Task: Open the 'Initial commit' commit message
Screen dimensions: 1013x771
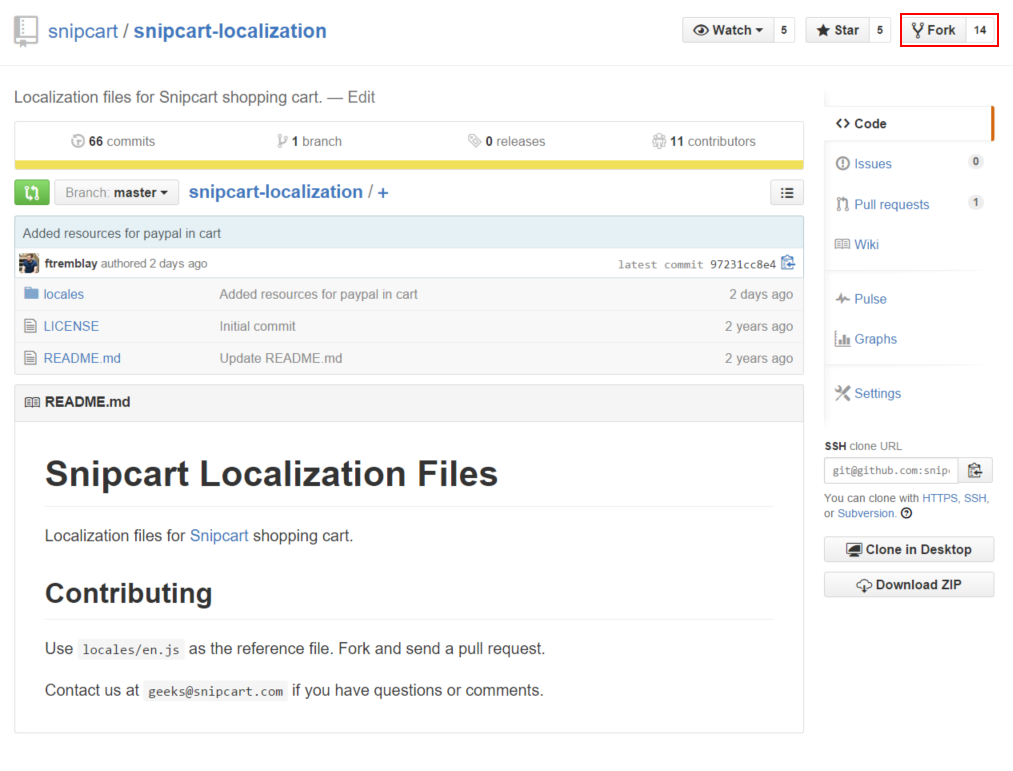Action: (x=257, y=326)
